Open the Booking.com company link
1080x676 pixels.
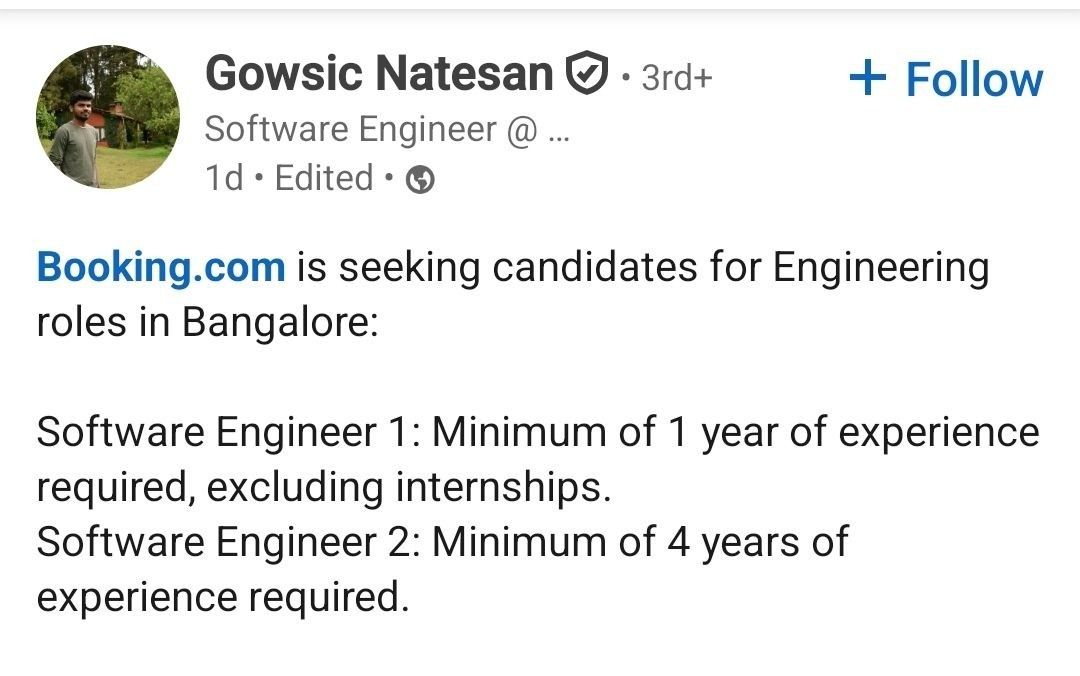click(x=161, y=268)
